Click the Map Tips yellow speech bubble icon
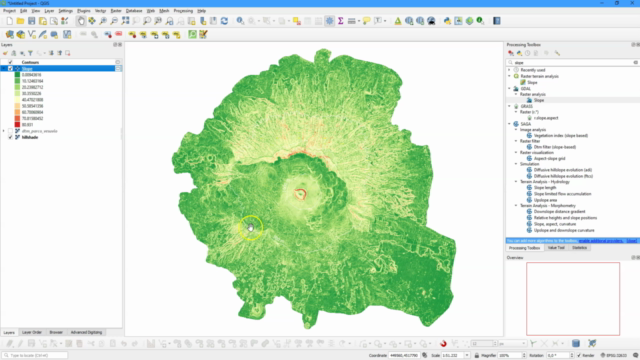Viewport: 640px width, 360px height. tap(367, 21)
